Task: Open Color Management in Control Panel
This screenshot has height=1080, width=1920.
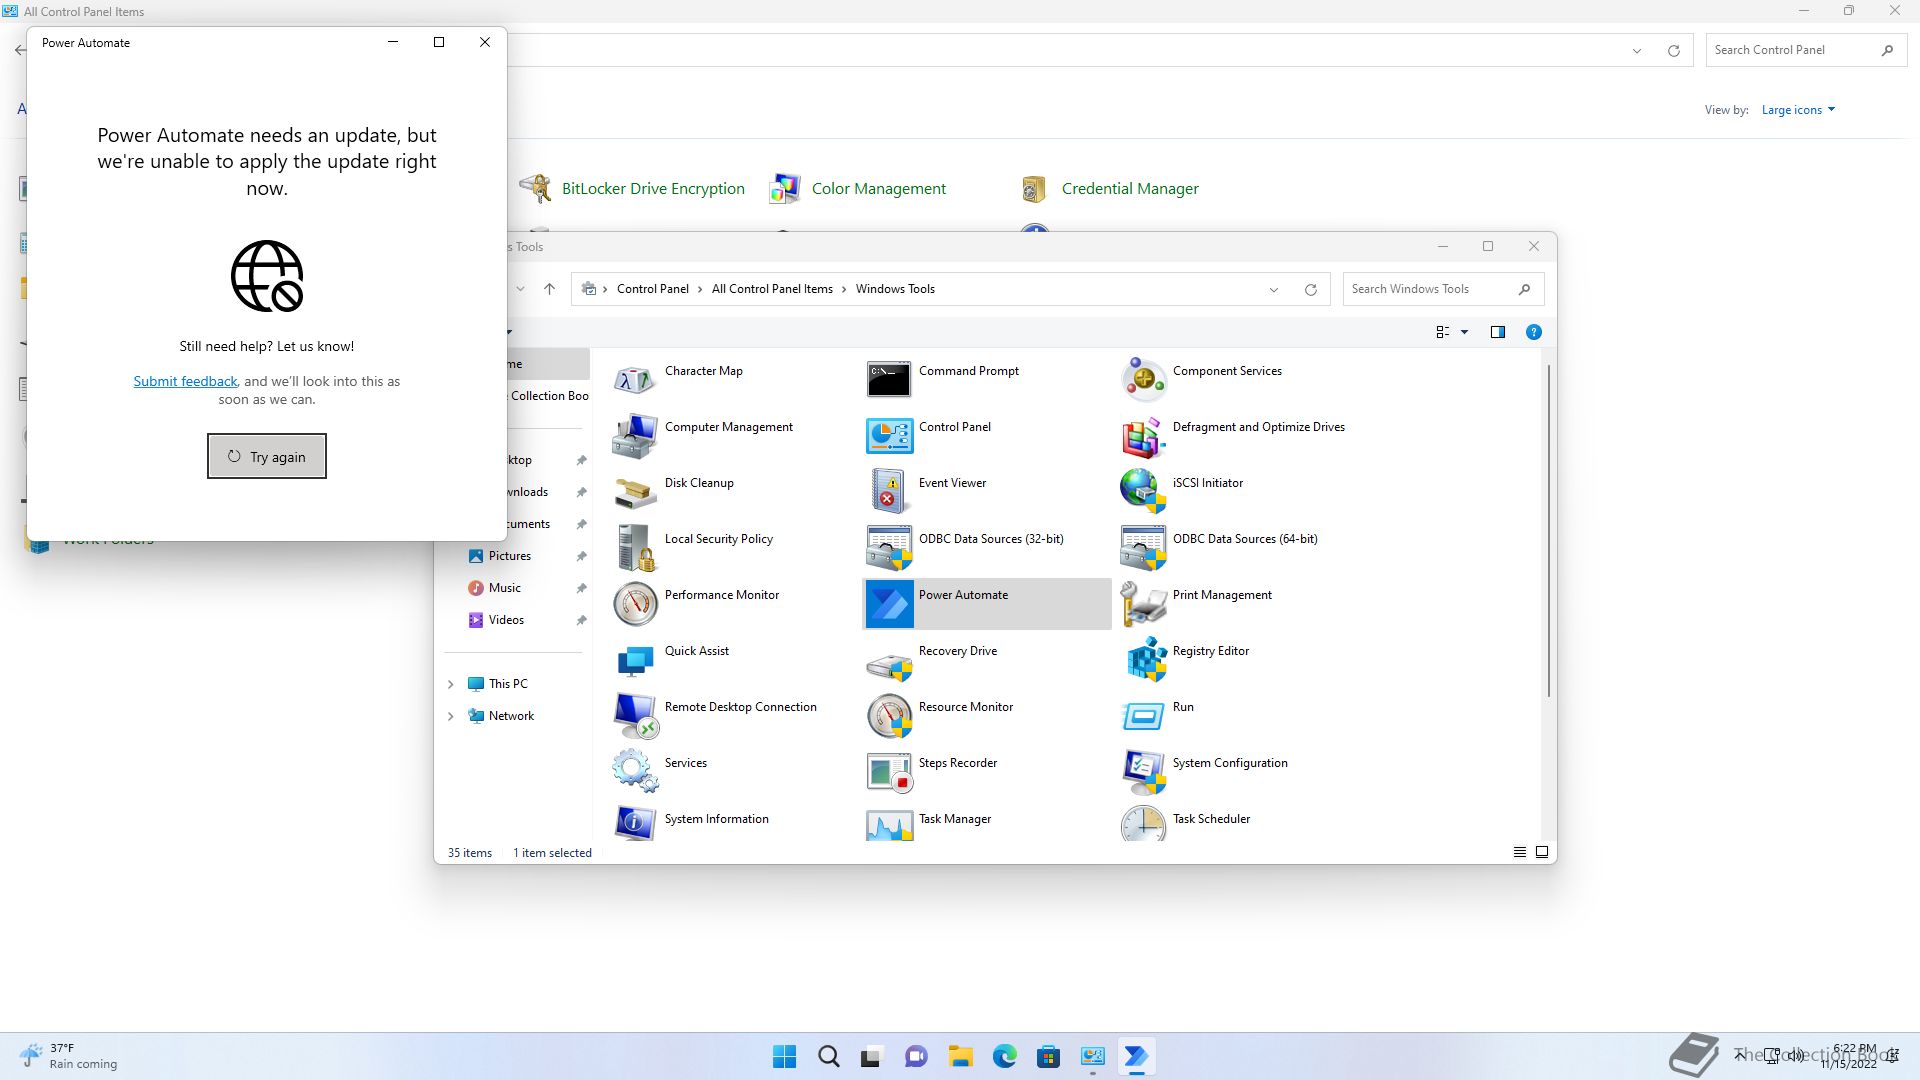Action: 858,188
